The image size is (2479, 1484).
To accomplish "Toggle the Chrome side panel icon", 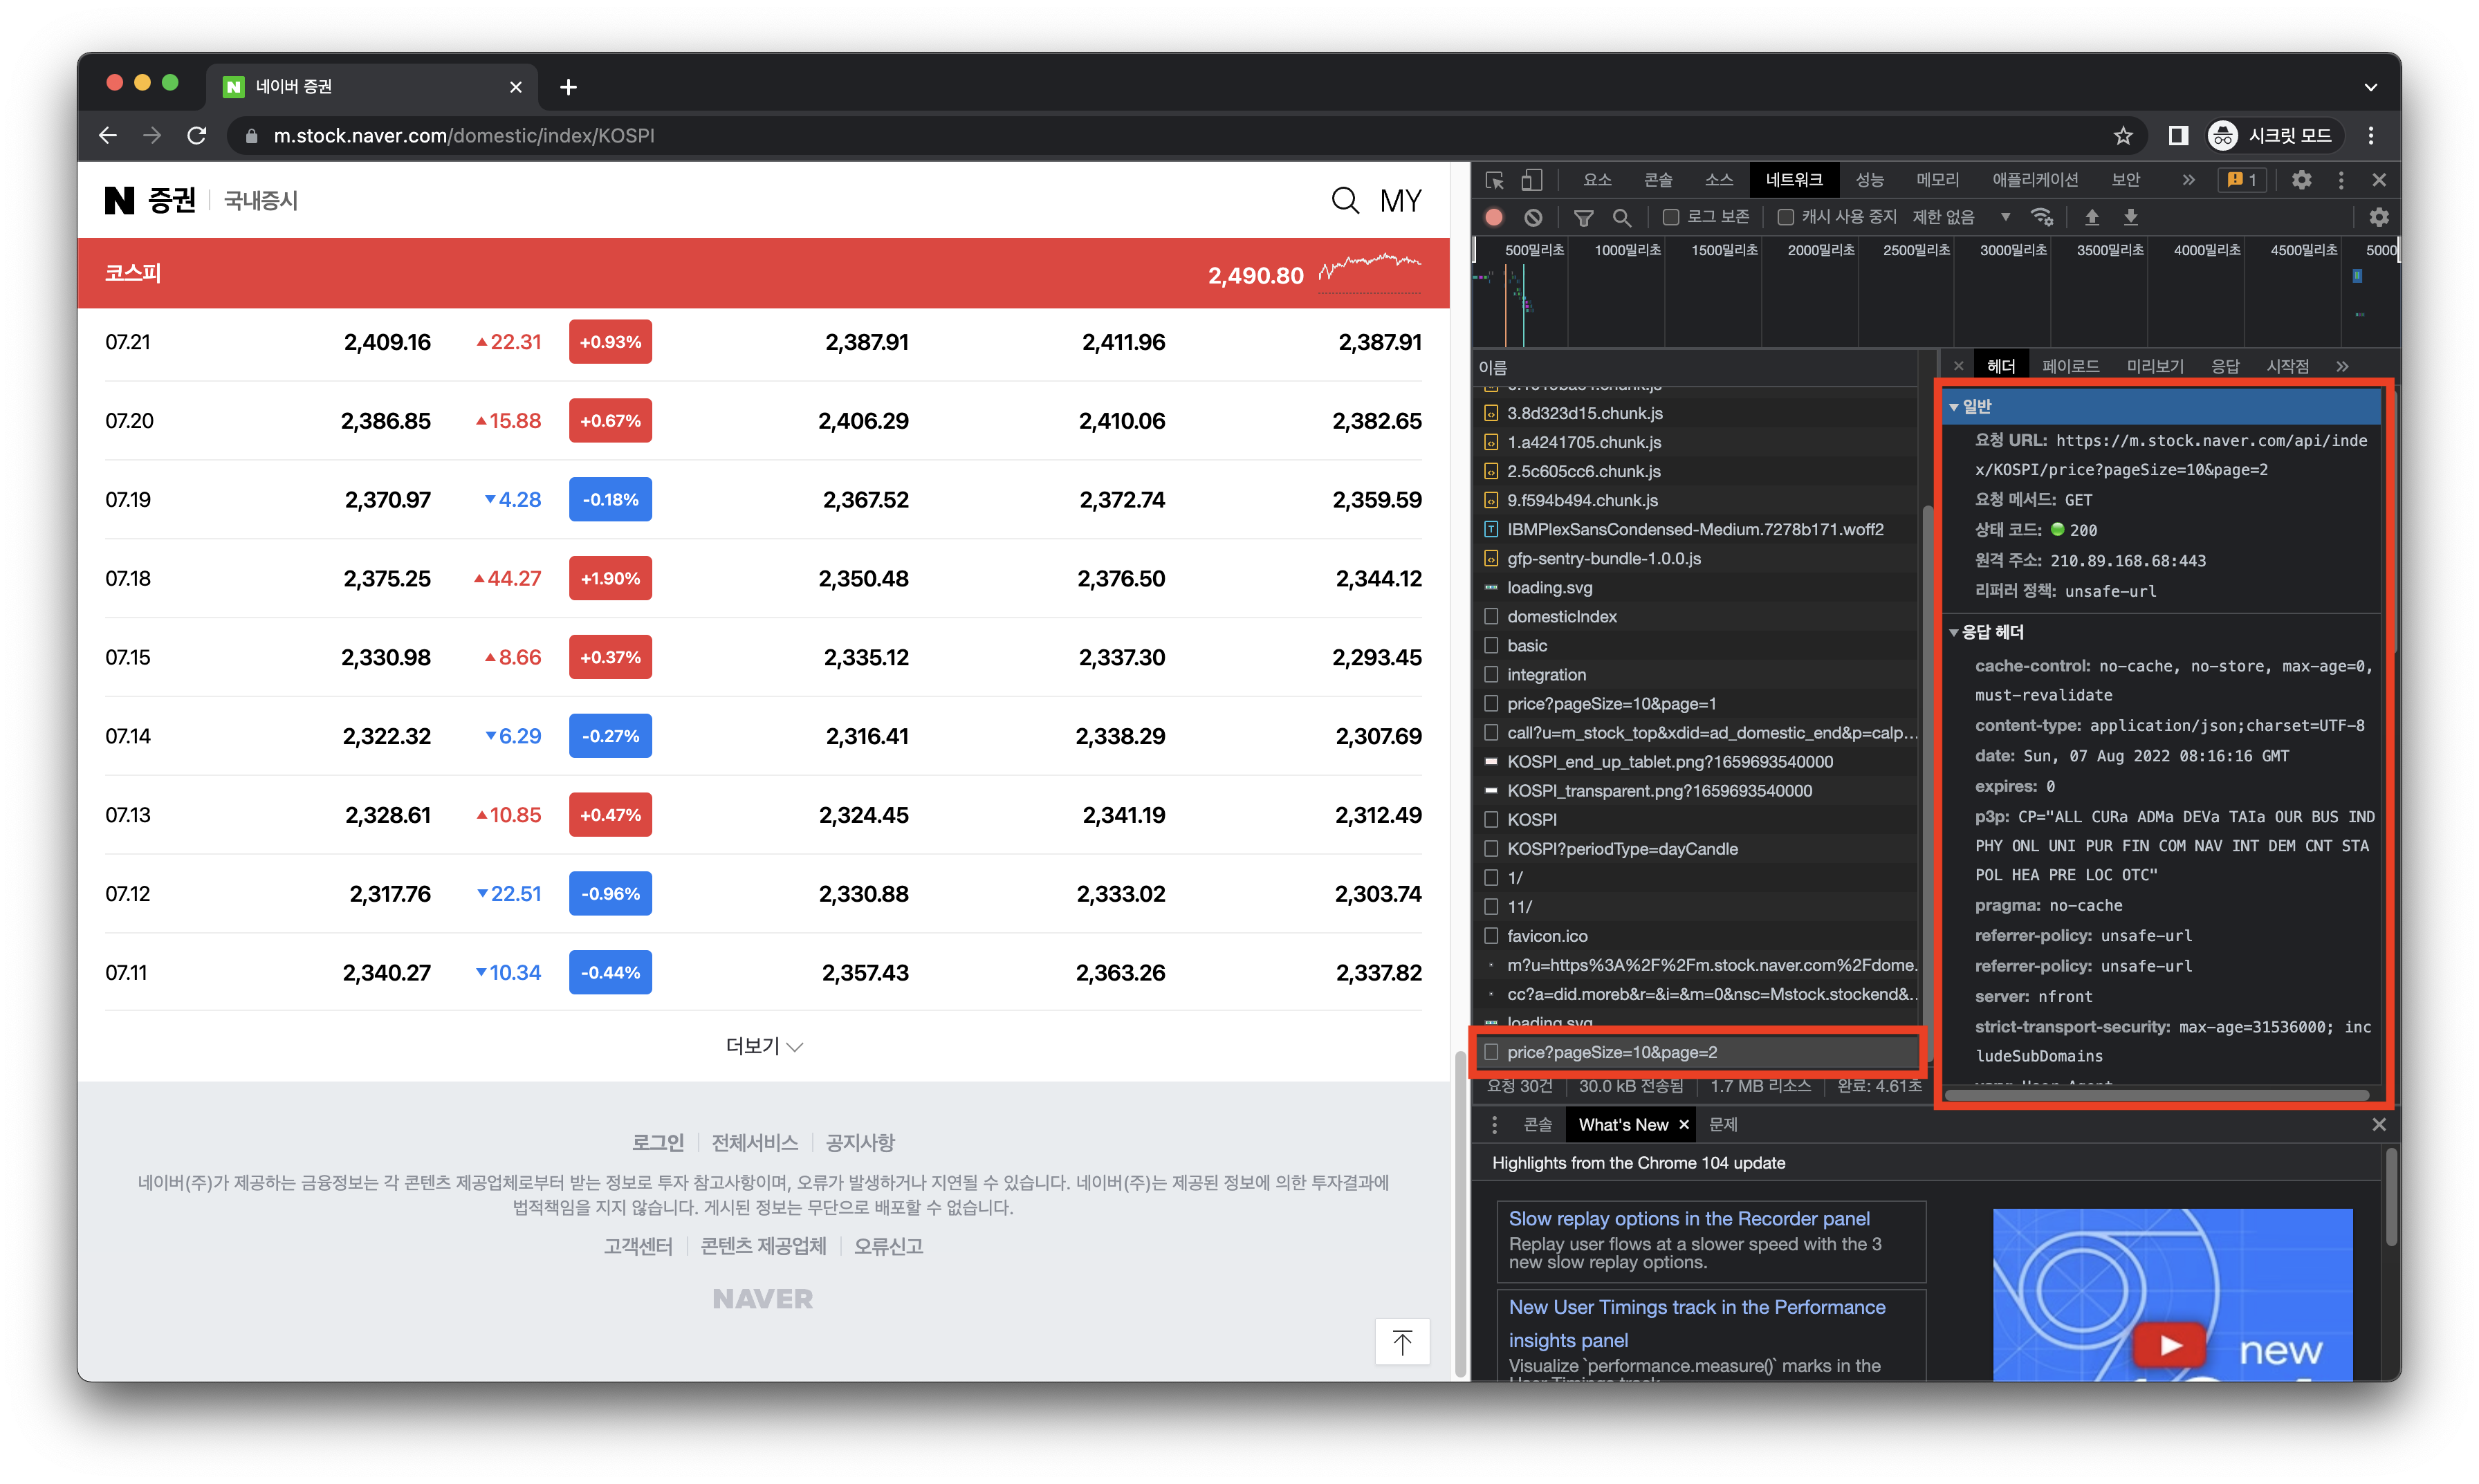I will [x=2178, y=135].
